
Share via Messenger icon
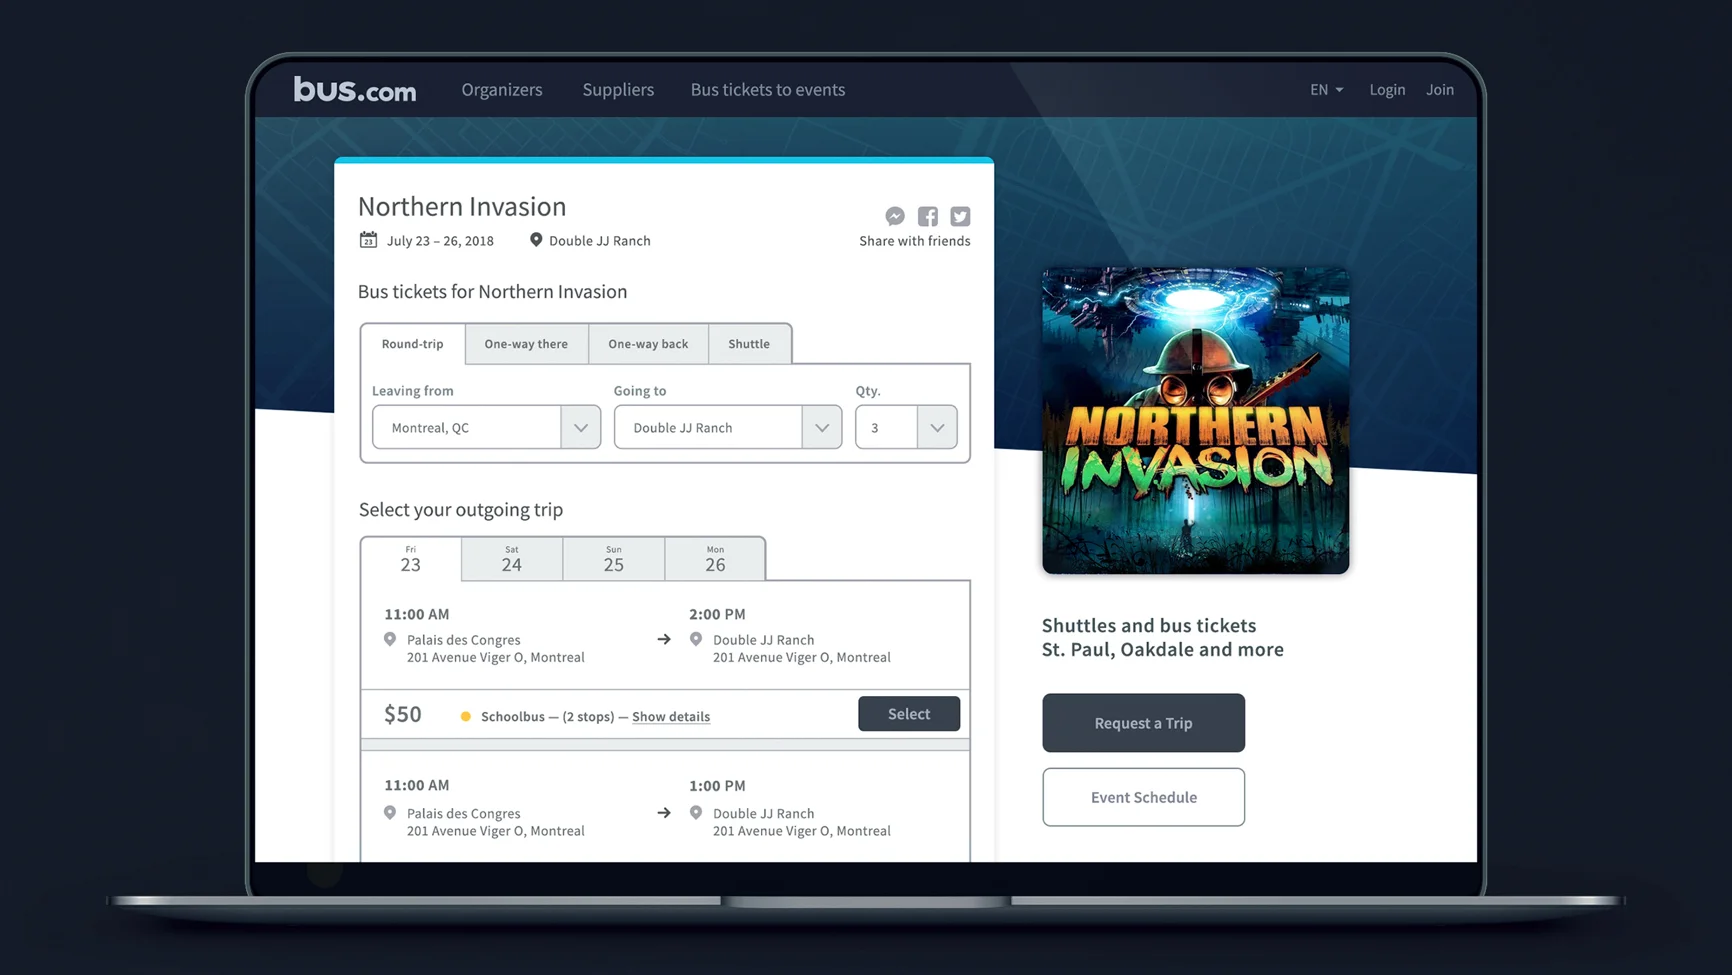pos(895,216)
